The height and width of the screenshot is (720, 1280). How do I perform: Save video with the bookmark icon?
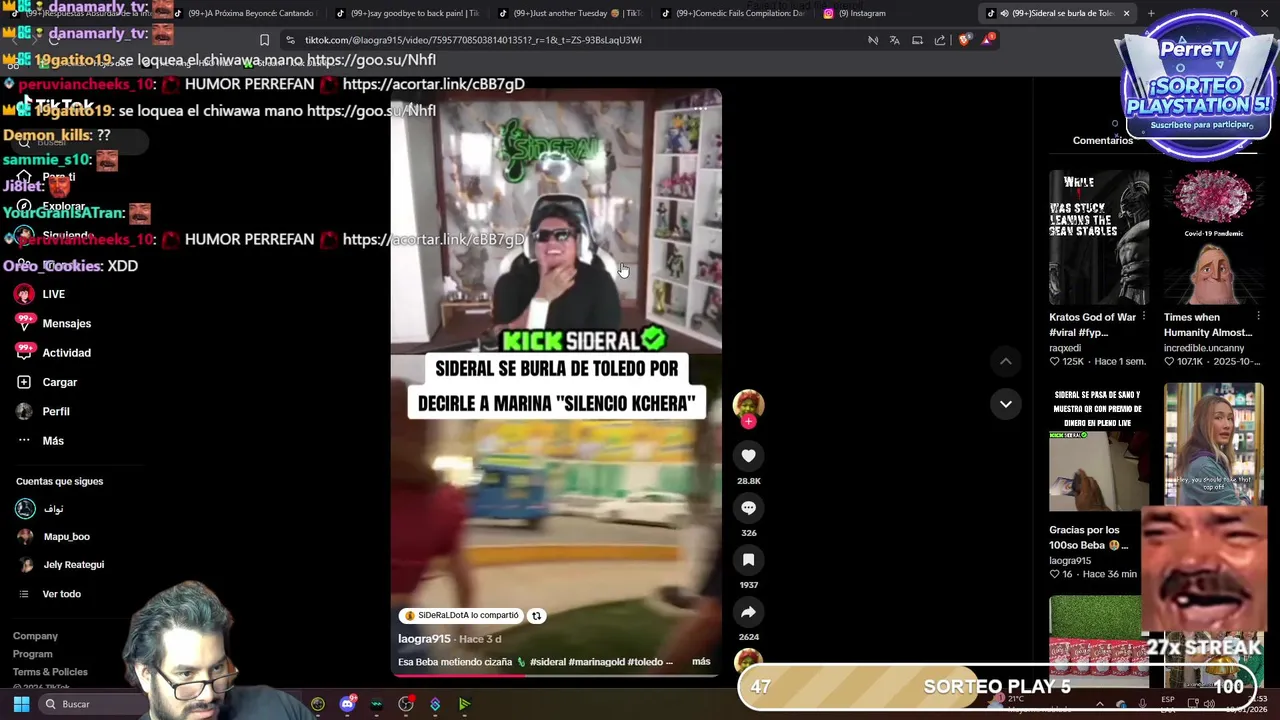point(748,560)
